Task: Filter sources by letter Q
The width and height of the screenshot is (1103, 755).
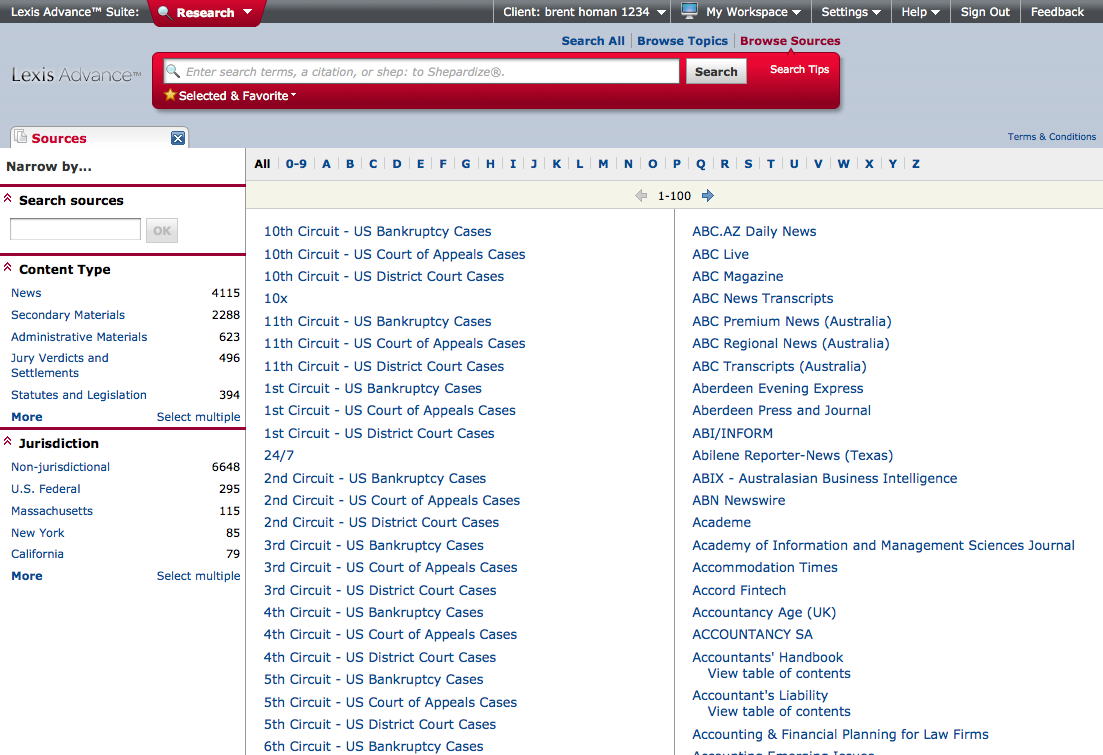Action: click(x=701, y=164)
